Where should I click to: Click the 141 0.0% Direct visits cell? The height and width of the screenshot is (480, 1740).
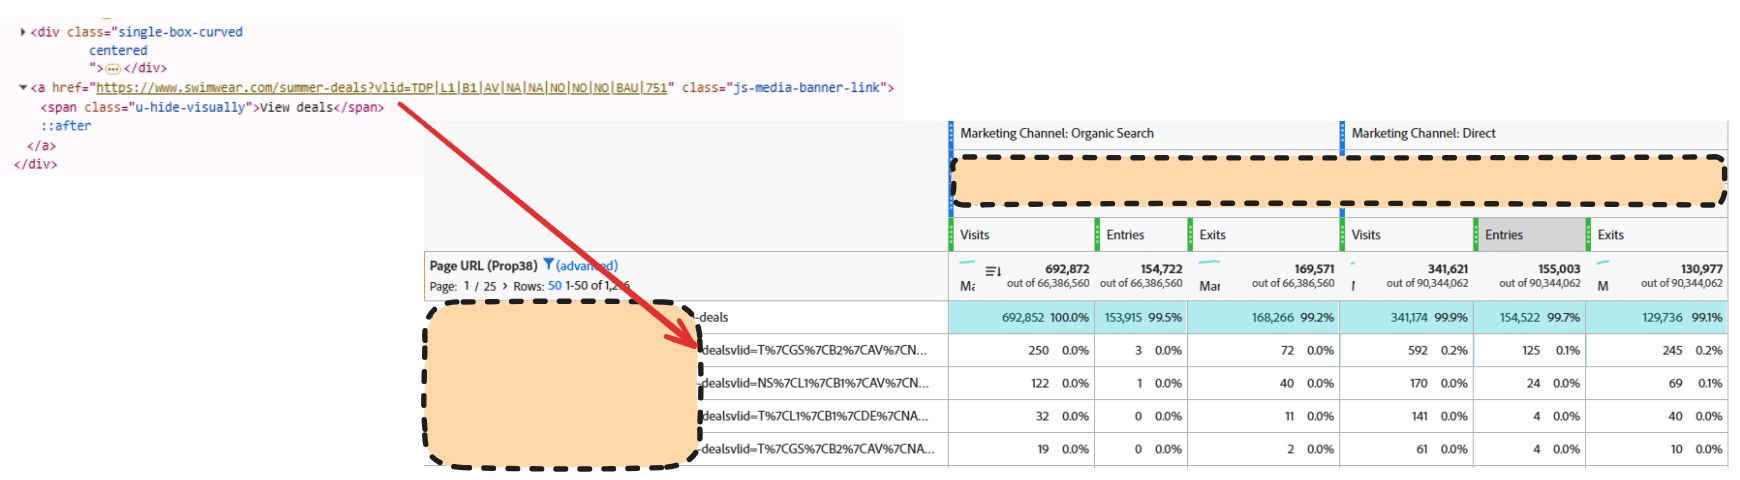(x=1406, y=416)
